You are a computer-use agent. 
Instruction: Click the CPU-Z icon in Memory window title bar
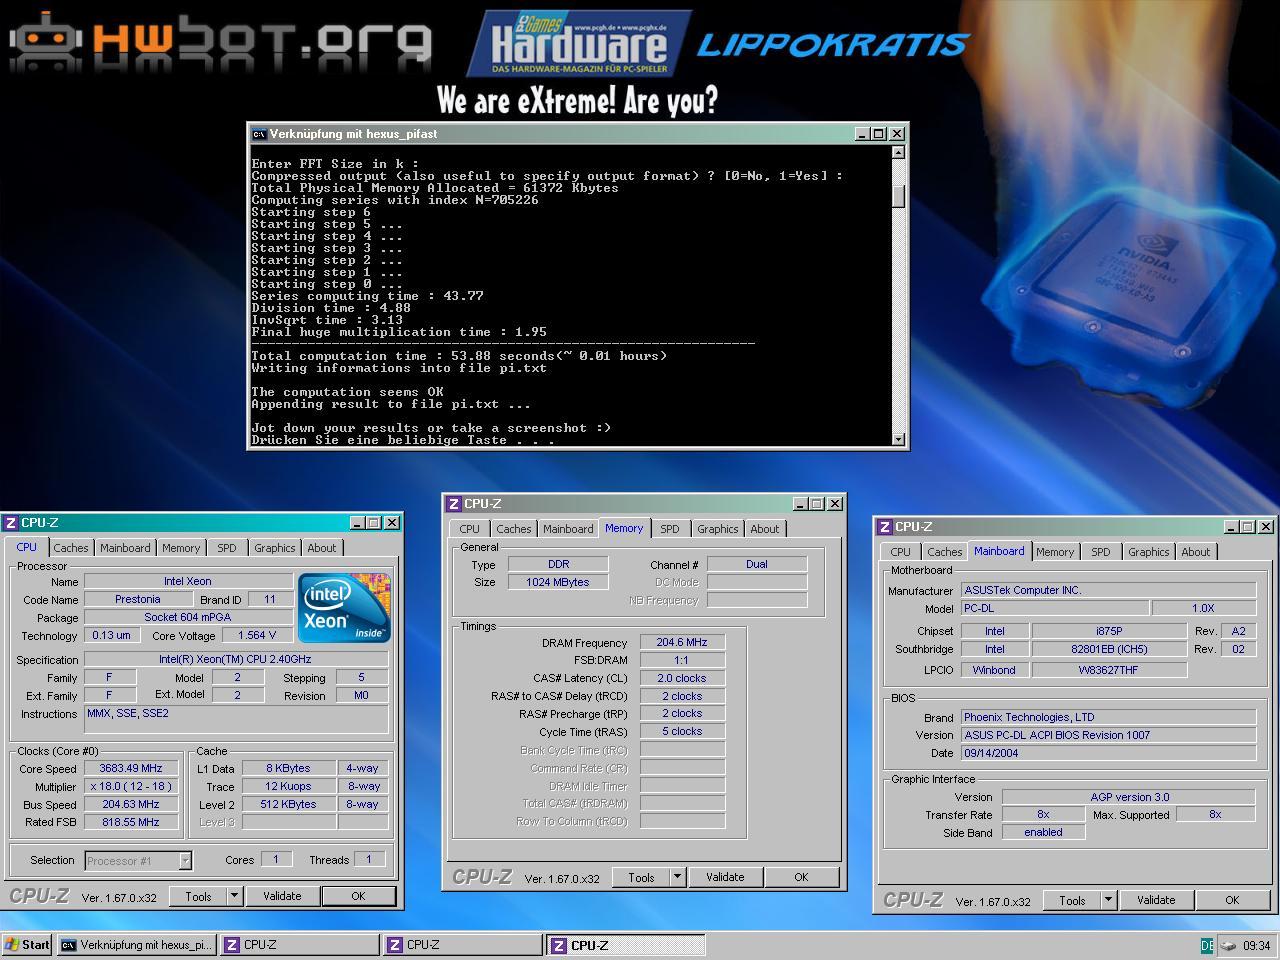pyautogui.click(x=454, y=504)
